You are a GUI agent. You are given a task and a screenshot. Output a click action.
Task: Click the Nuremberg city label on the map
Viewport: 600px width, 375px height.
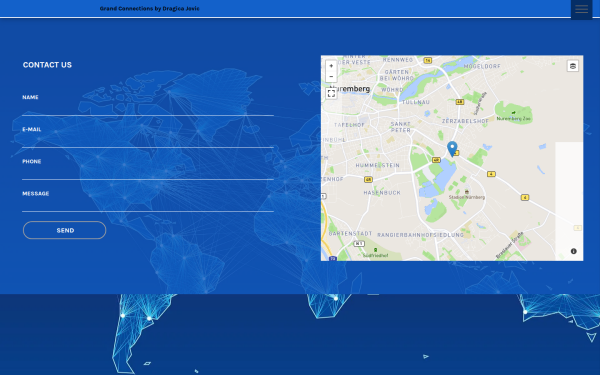(x=350, y=89)
